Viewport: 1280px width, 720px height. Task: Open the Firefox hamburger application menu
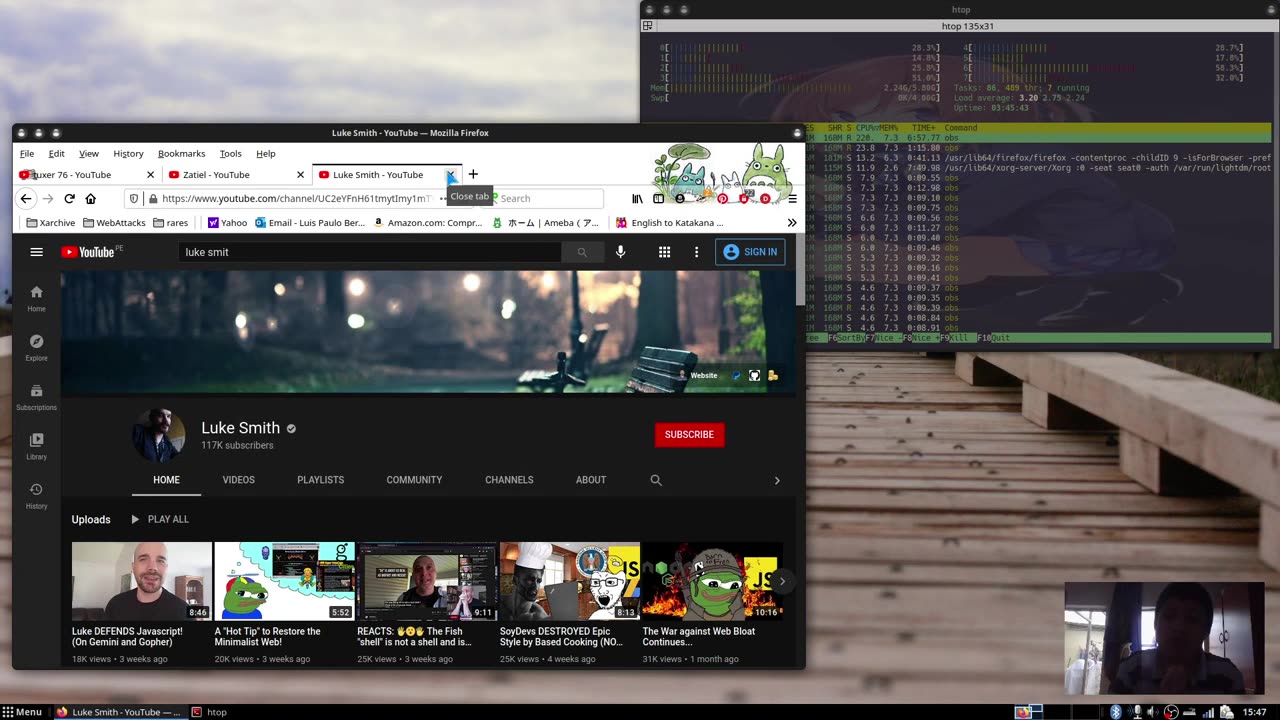tap(792, 198)
